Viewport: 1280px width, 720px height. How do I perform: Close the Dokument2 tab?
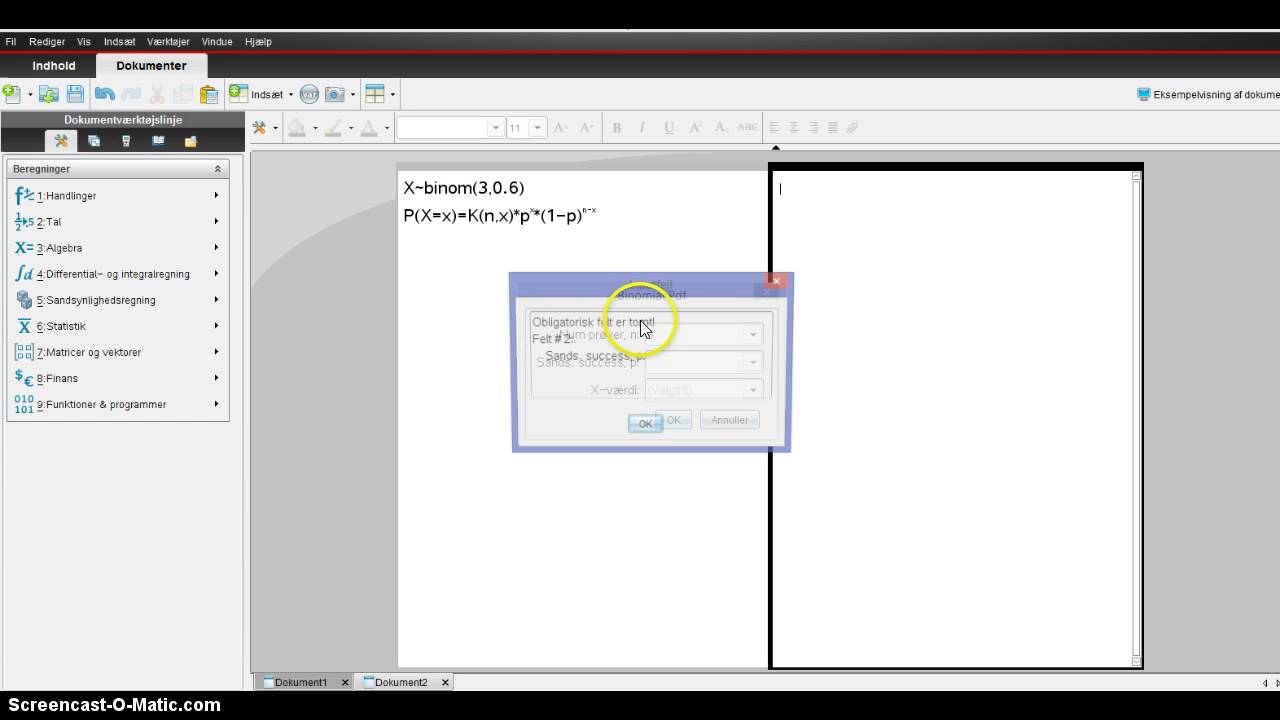click(445, 682)
